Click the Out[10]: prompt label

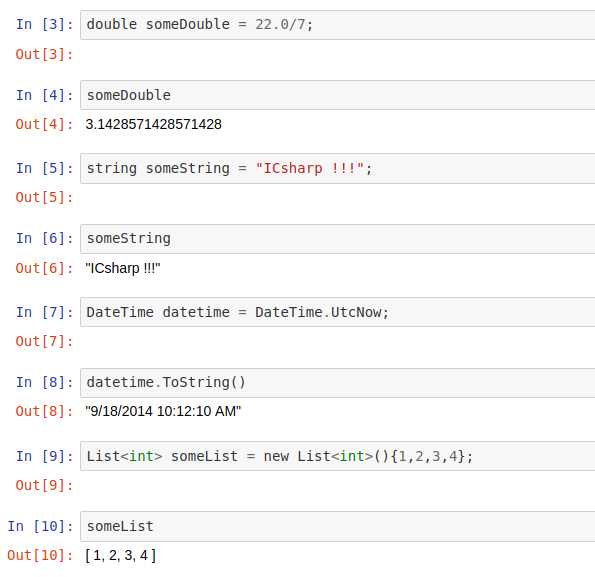[x=40, y=555]
